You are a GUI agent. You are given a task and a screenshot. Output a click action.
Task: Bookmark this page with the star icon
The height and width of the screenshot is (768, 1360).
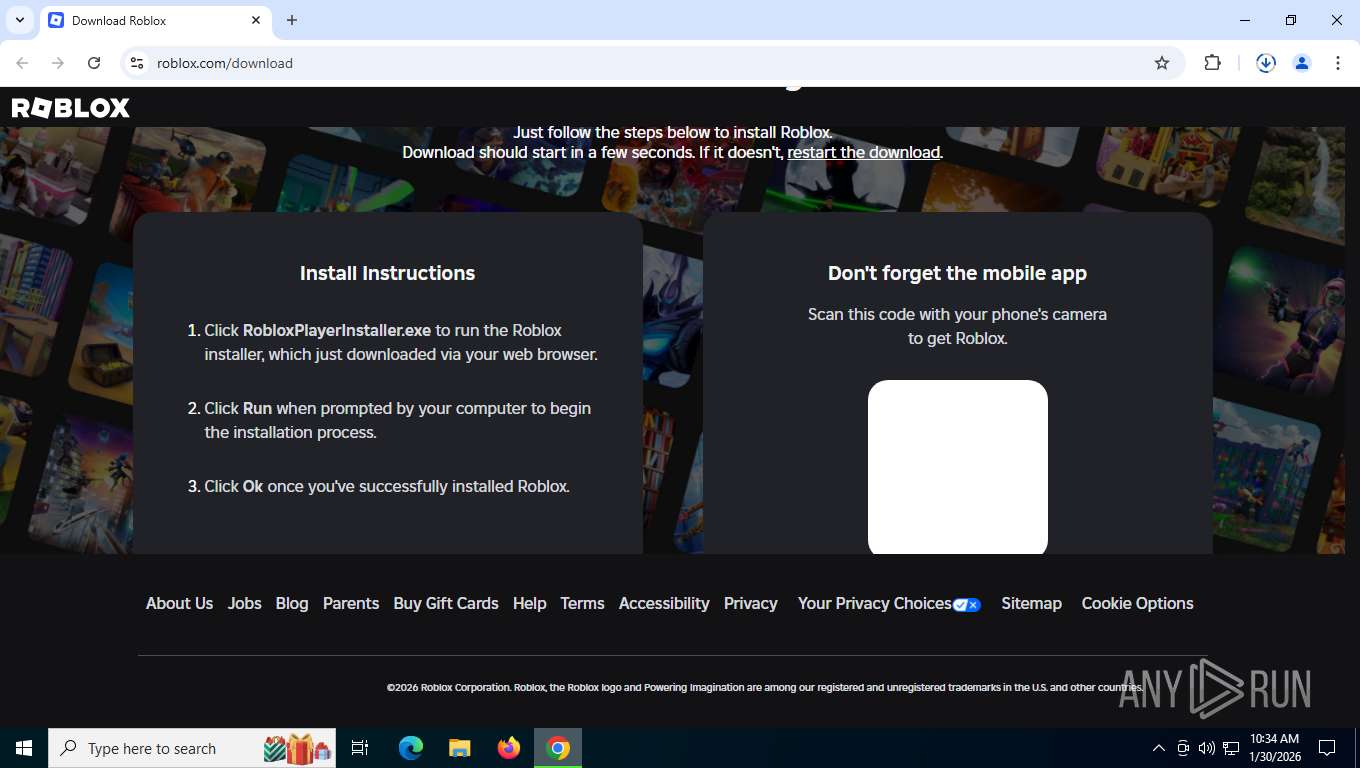point(1162,63)
